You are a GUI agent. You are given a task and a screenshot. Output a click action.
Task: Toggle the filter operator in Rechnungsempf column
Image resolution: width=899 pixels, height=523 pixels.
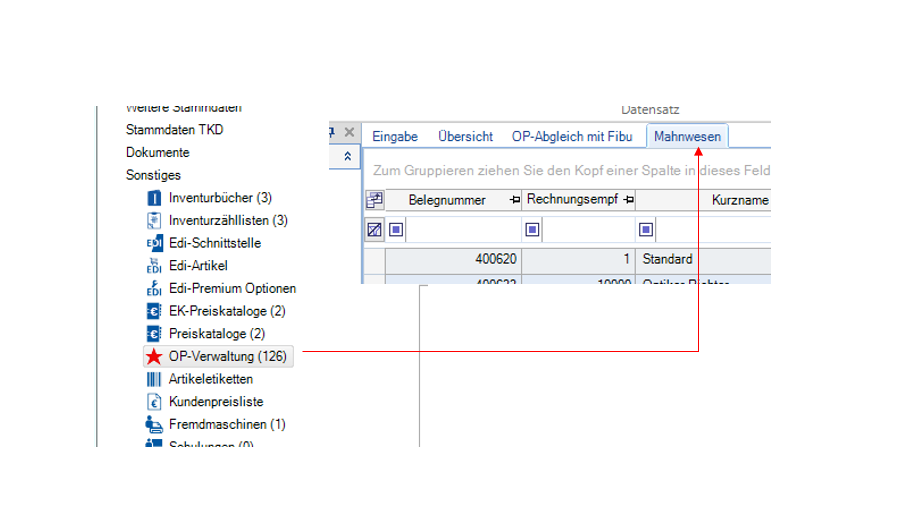pyautogui.click(x=532, y=230)
